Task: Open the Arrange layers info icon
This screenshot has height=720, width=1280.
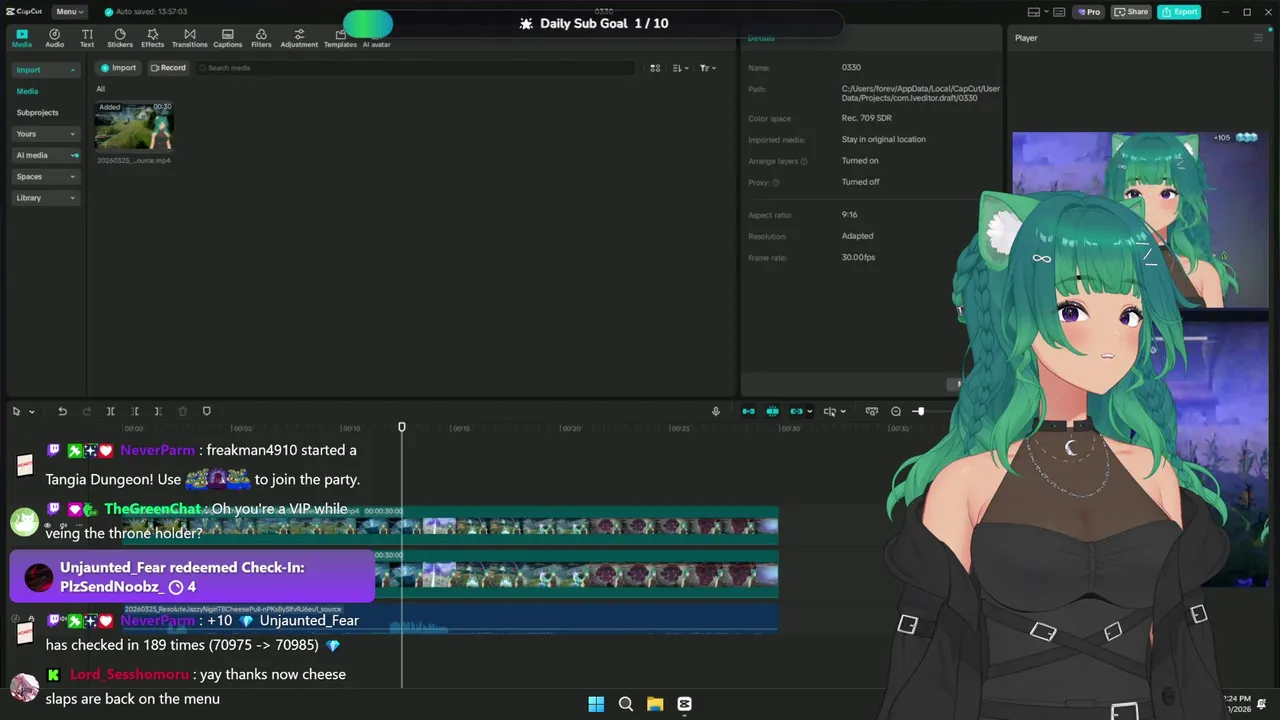Action: pyautogui.click(x=804, y=161)
